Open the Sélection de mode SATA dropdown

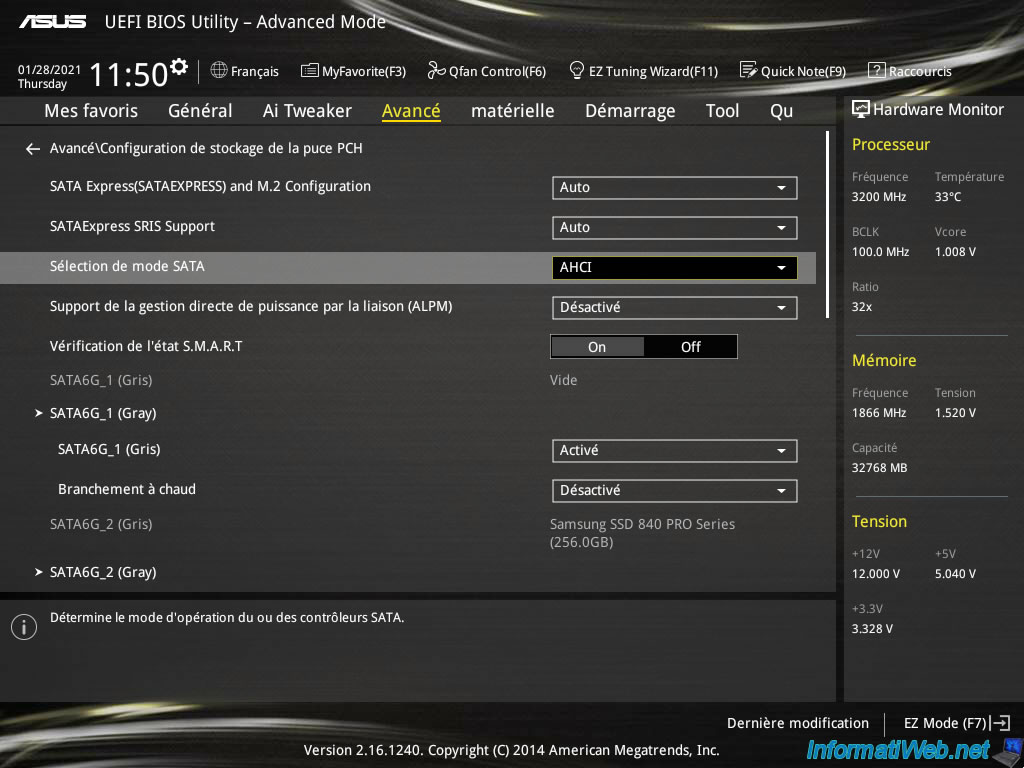[674, 268]
